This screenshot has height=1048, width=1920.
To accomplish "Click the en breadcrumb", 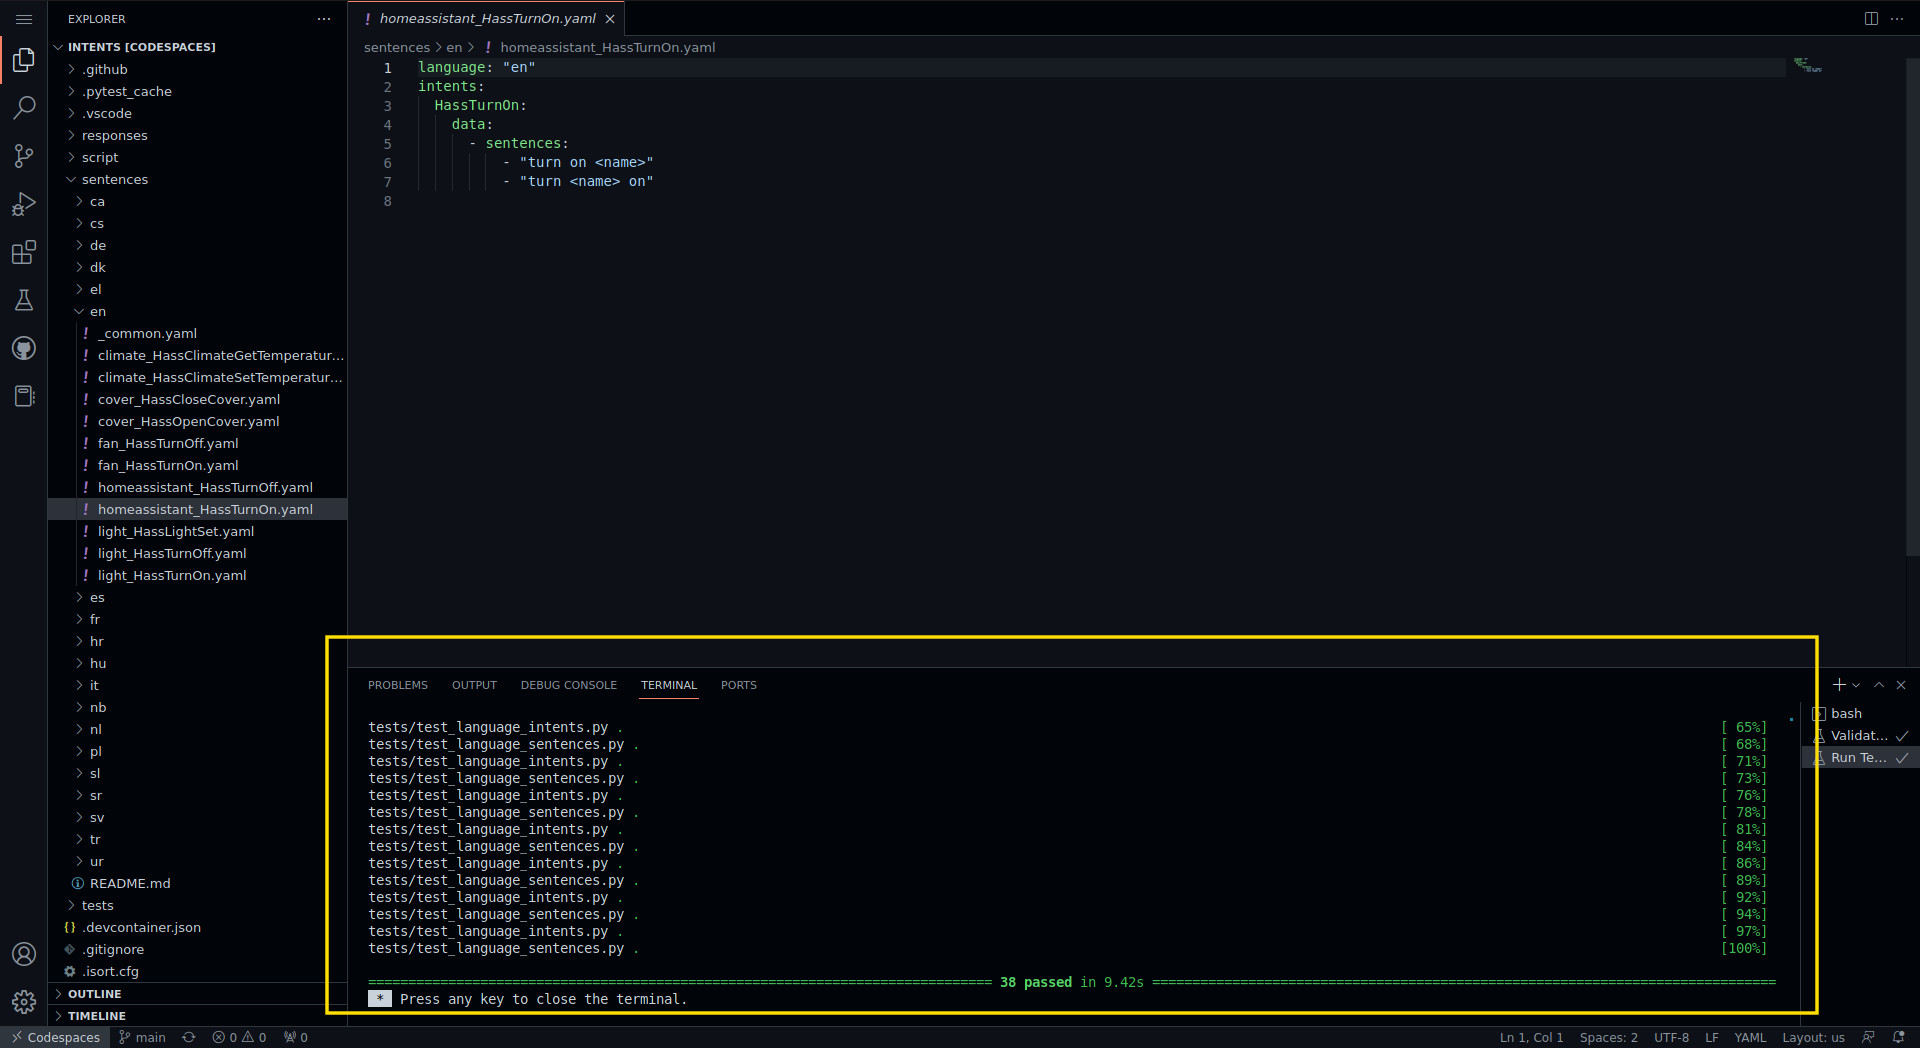I will (x=454, y=47).
